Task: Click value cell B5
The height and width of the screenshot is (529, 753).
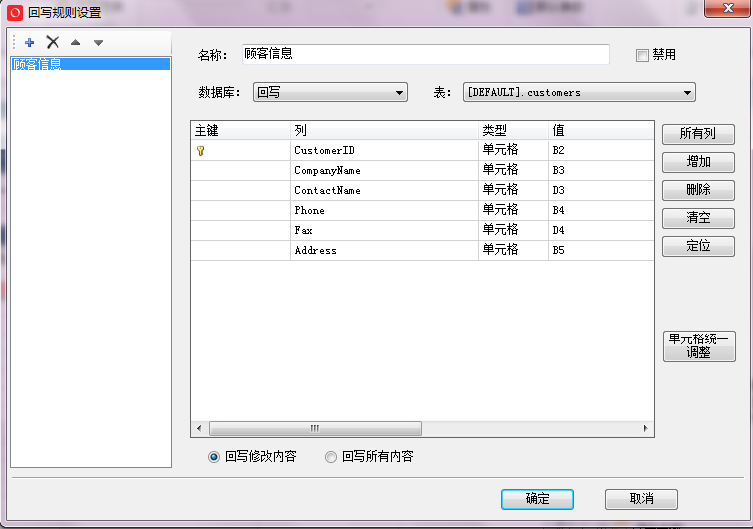Action: click(601, 251)
